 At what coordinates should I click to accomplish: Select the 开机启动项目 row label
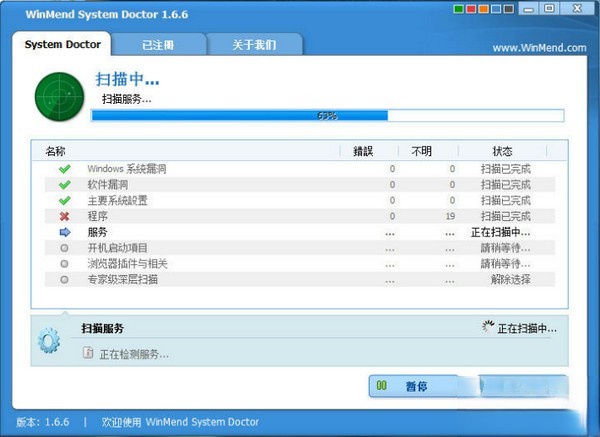pos(117,248)
